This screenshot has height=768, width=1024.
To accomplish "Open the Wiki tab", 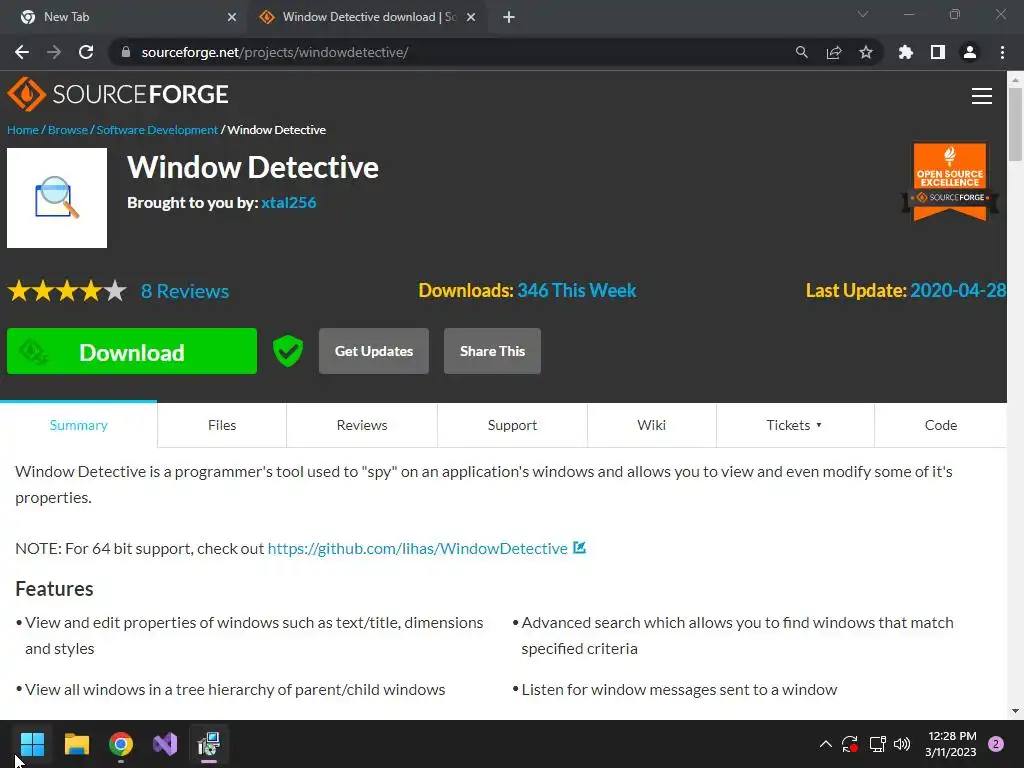I will point(652,425).
